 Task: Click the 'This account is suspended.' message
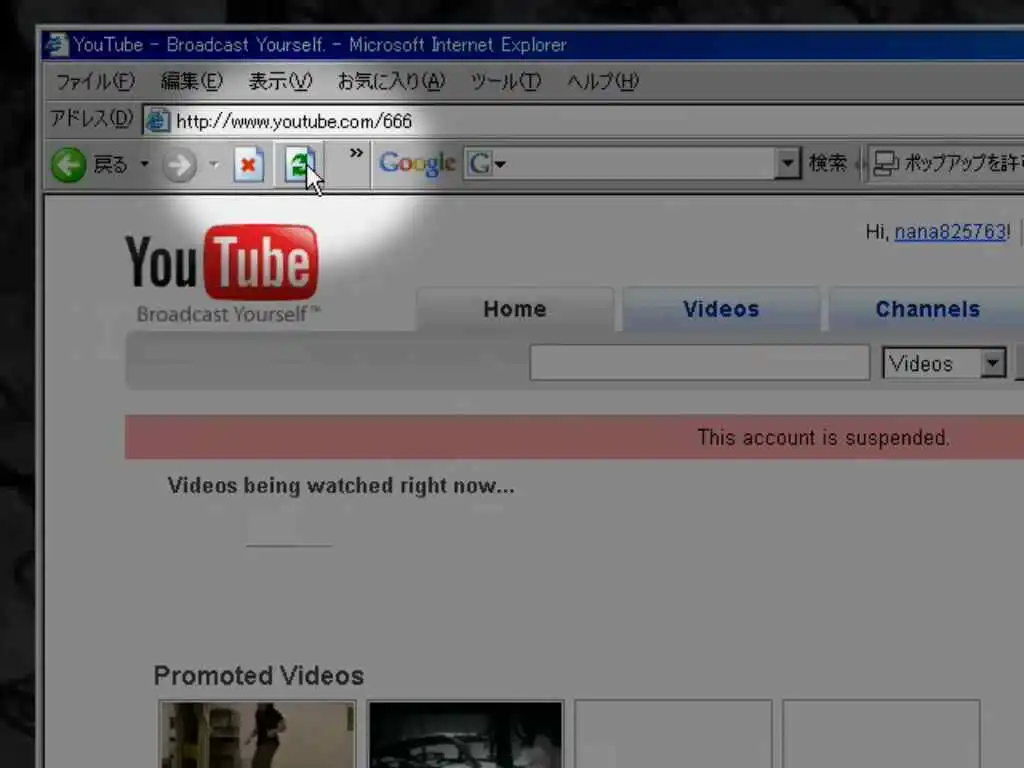pyautogui.click(x=823, y=437)
